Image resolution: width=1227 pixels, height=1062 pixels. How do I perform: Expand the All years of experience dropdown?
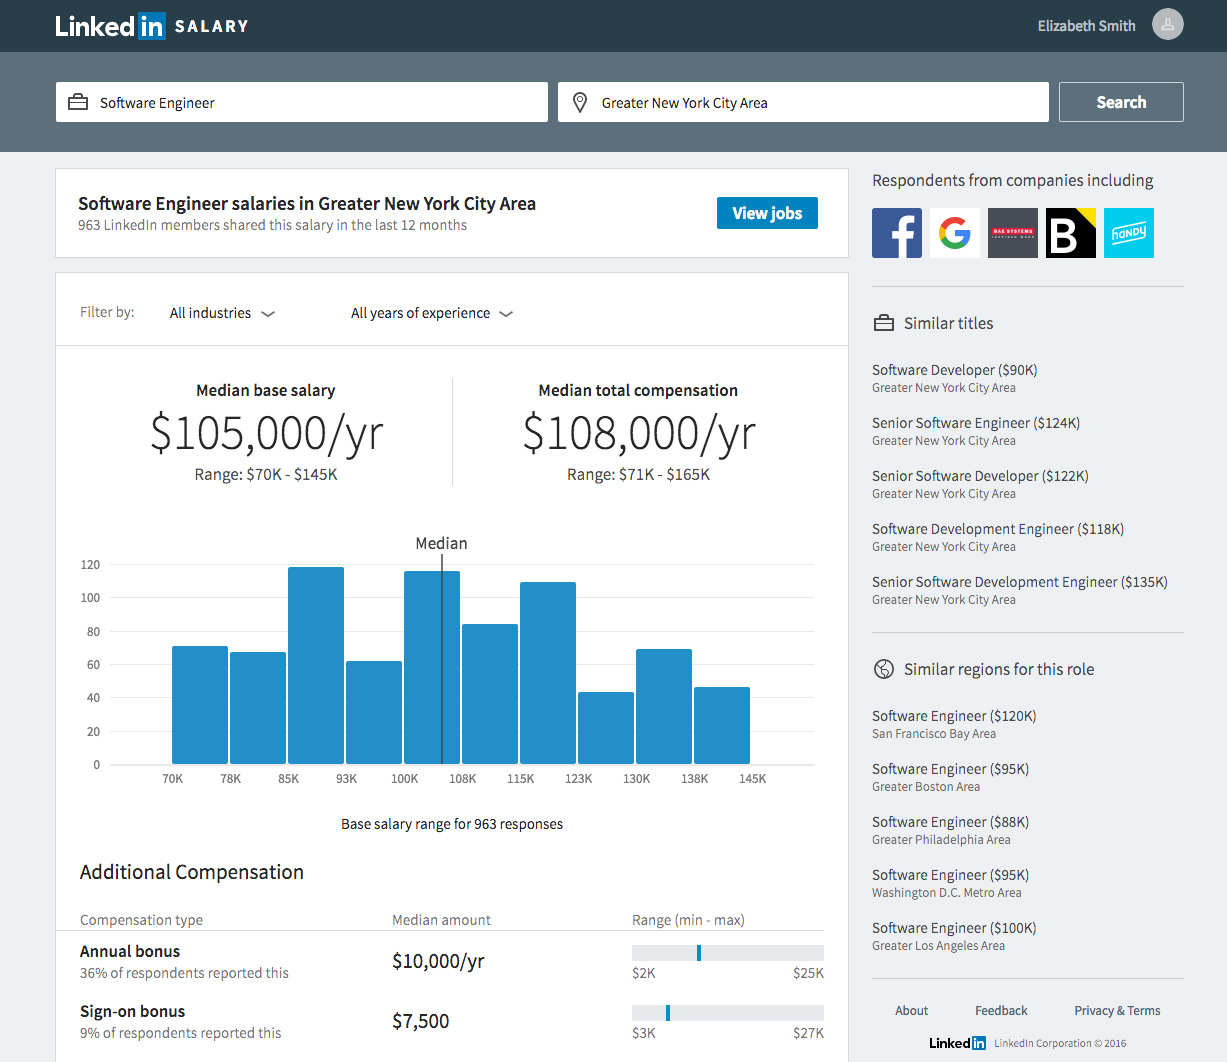(x=431, y=313)
